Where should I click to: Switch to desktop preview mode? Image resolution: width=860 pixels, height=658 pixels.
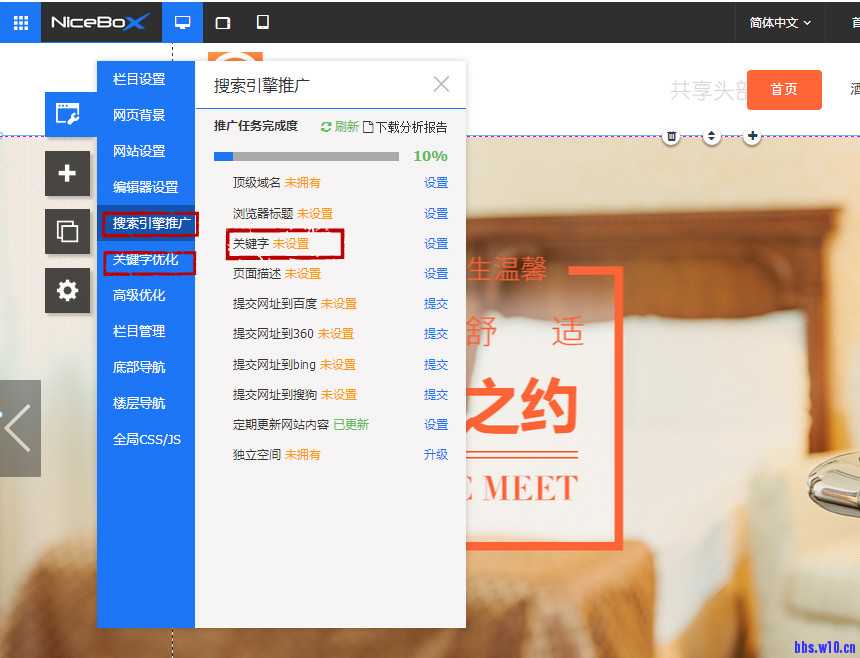click(x=182, y=22)
